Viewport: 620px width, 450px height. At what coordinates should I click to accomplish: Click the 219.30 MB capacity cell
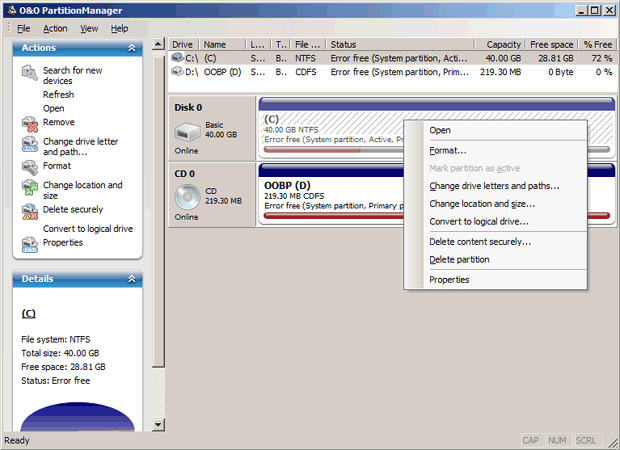[x=500, y=72]
